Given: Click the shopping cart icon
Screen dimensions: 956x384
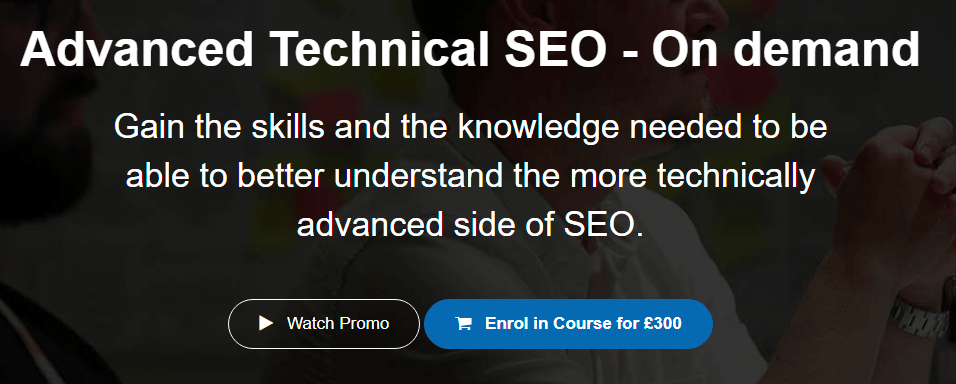Looking at the screenshot, I should click(463, 324).
